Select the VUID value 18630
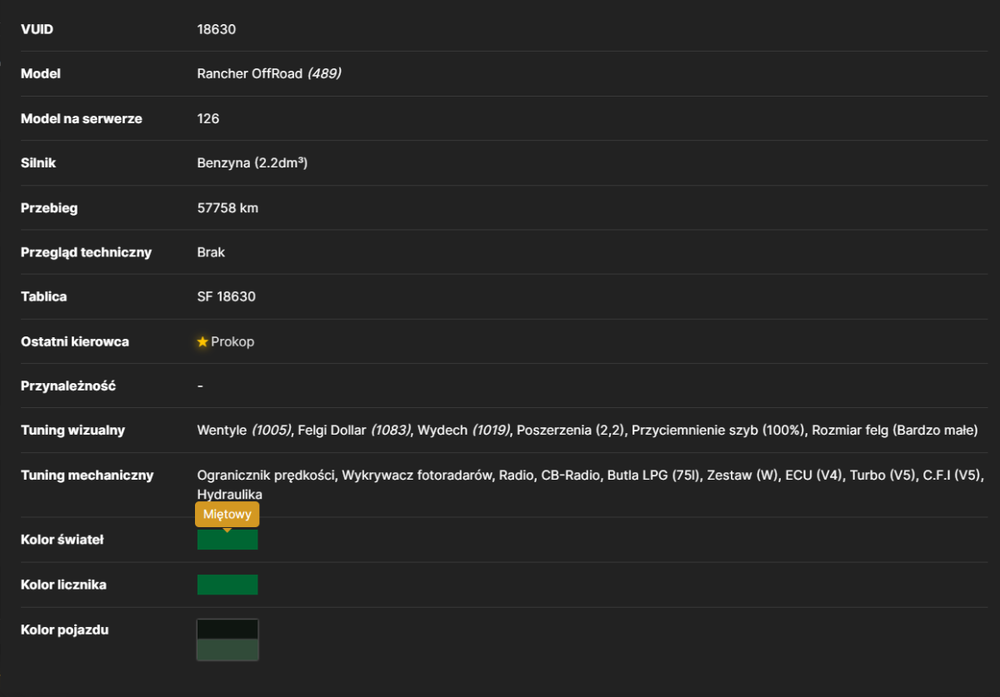The image size is (1000, 697). 216,29
